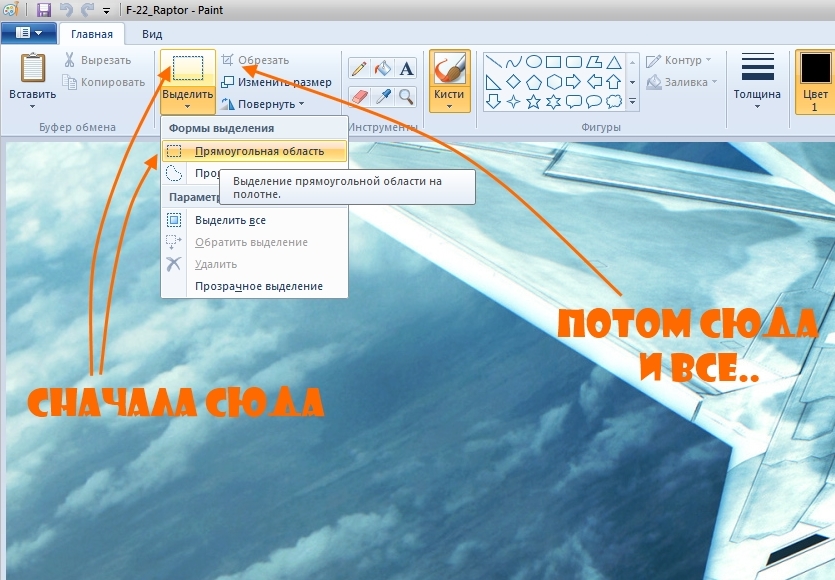The image size is (835, 580).
Task: Choose the Pentagon shape
Action: (534, 82)
